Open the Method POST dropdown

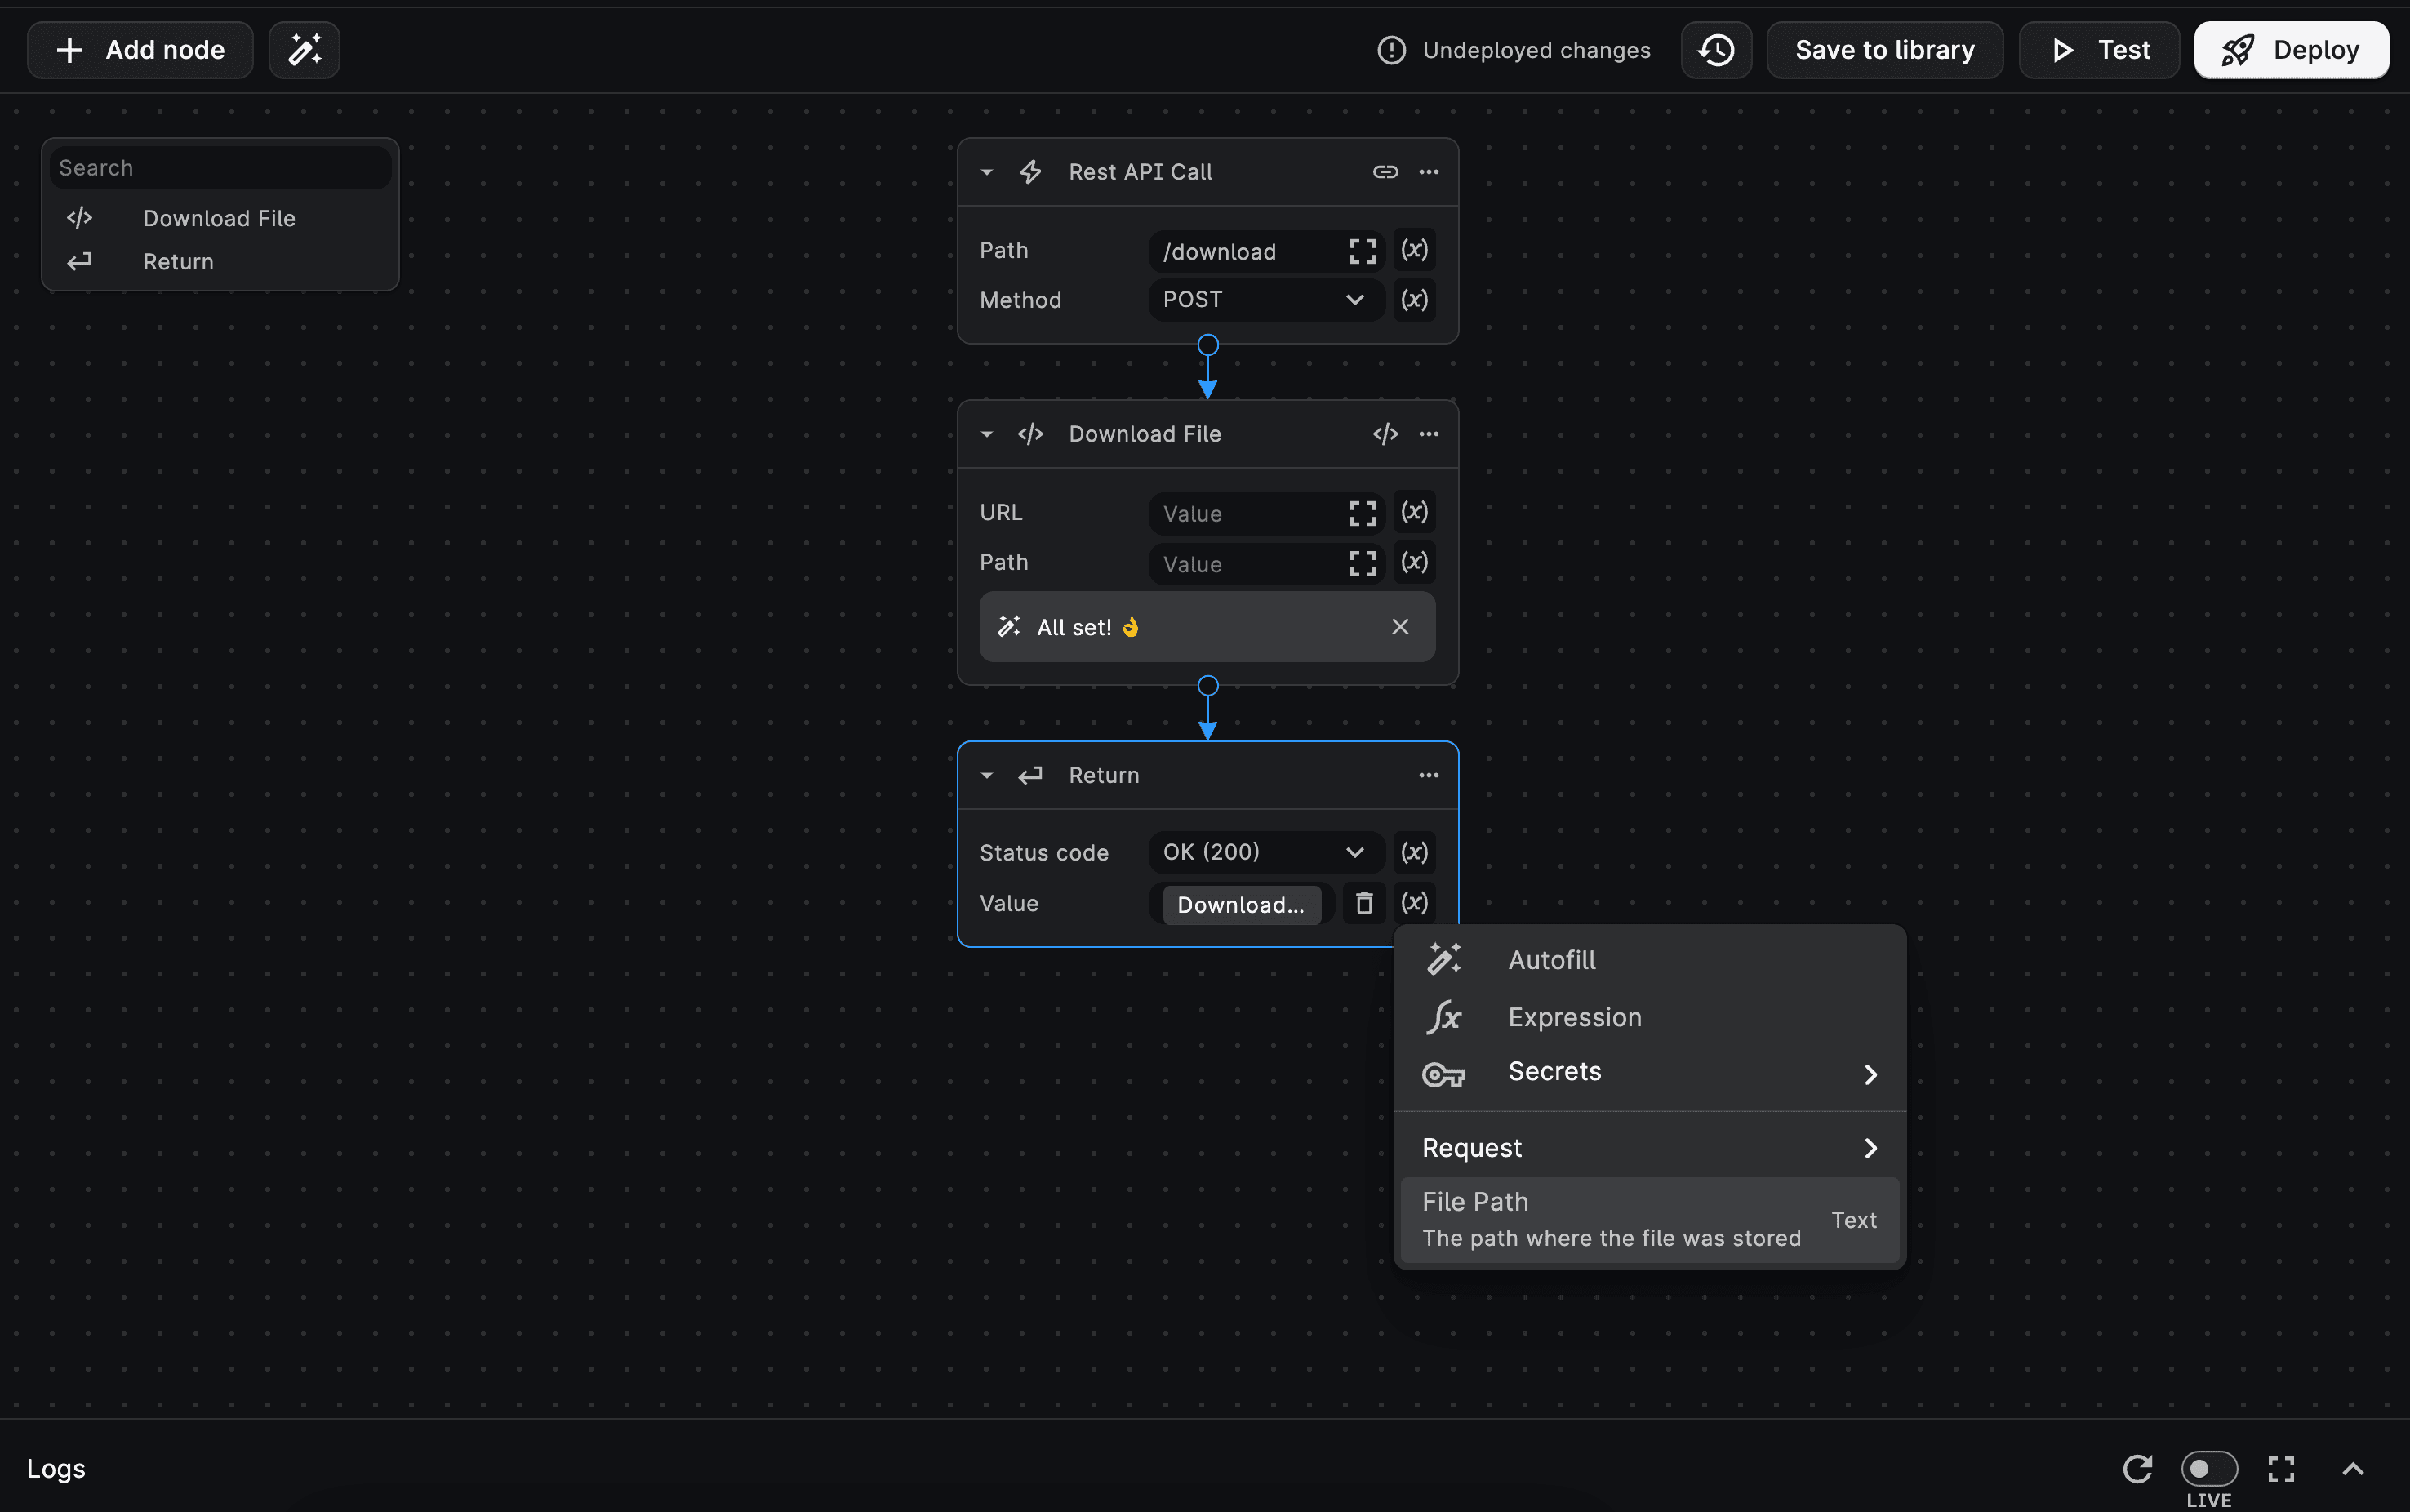coord(1265,300)
